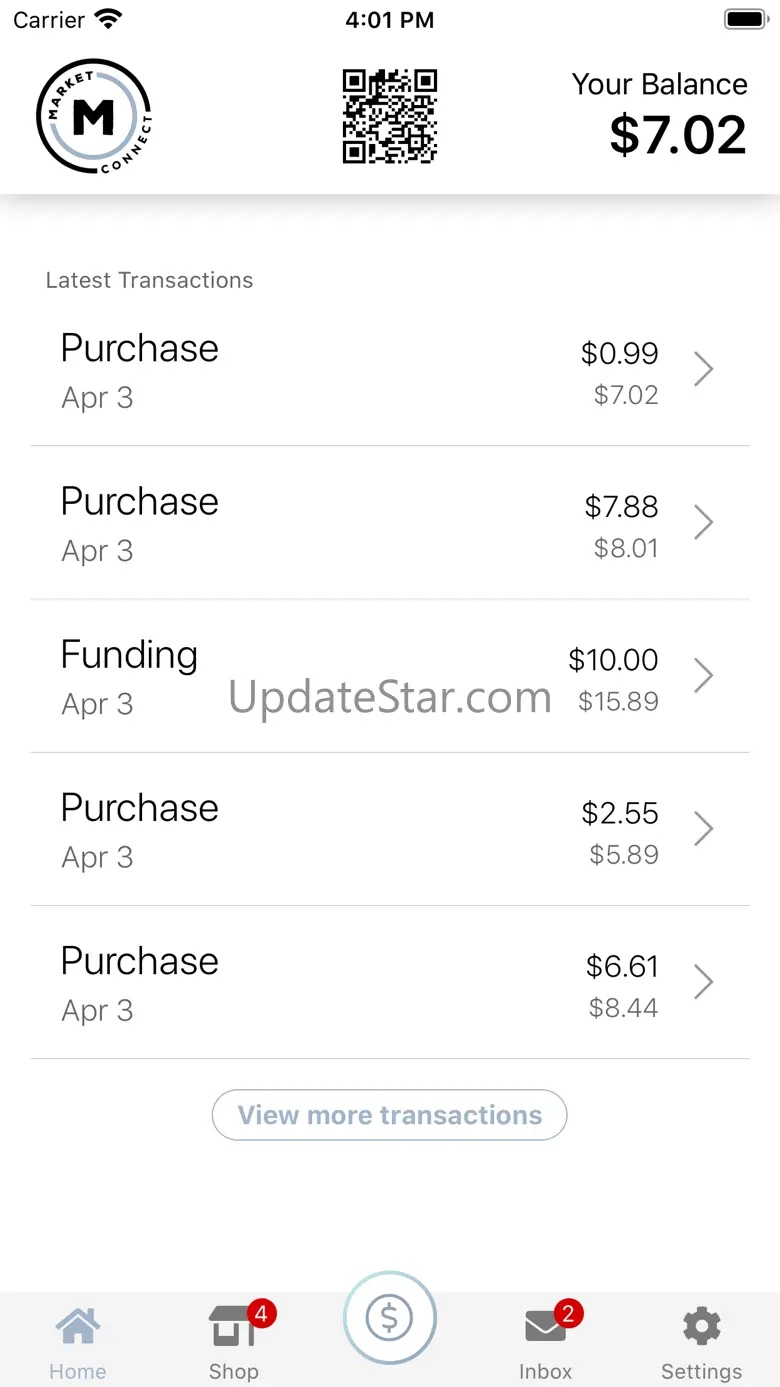Viewport: 780px width, 1387px height.
Task: Open the QR code in header
Action: point(390,116)
